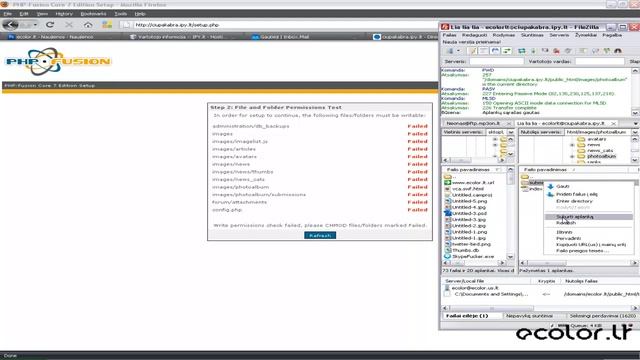
Task: Open Firefox back/forward history dropdown
Action: coord(36,25)
